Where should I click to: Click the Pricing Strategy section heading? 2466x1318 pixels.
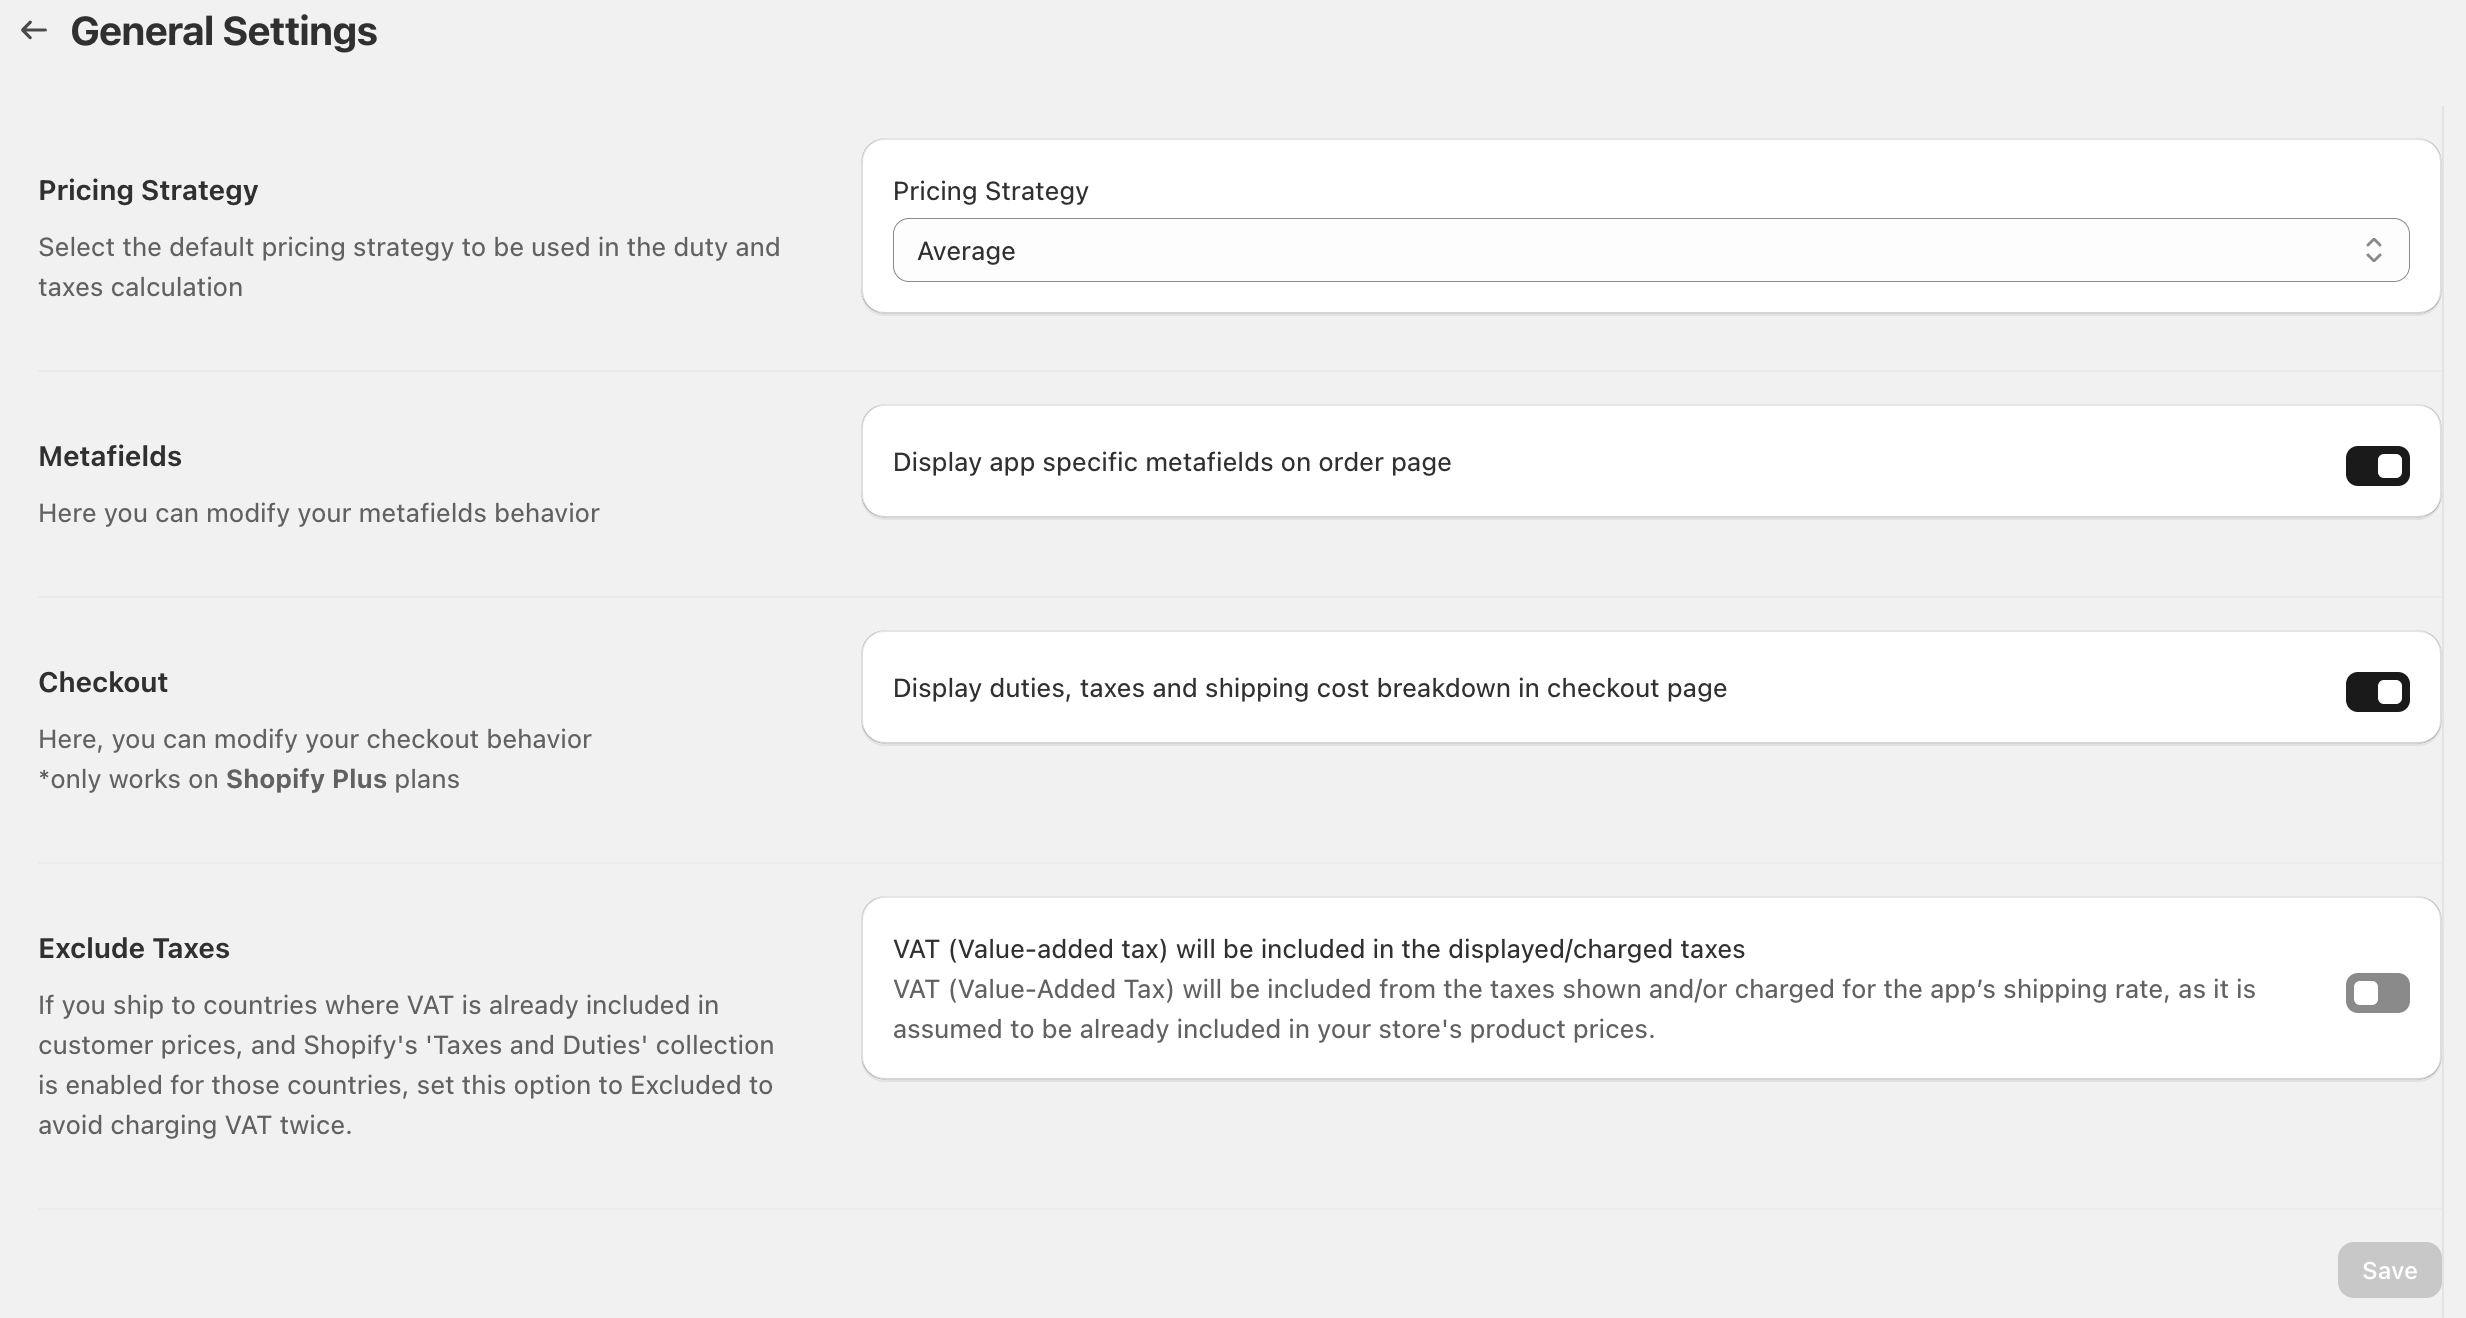pyautogui.click(x=148, y=190)
